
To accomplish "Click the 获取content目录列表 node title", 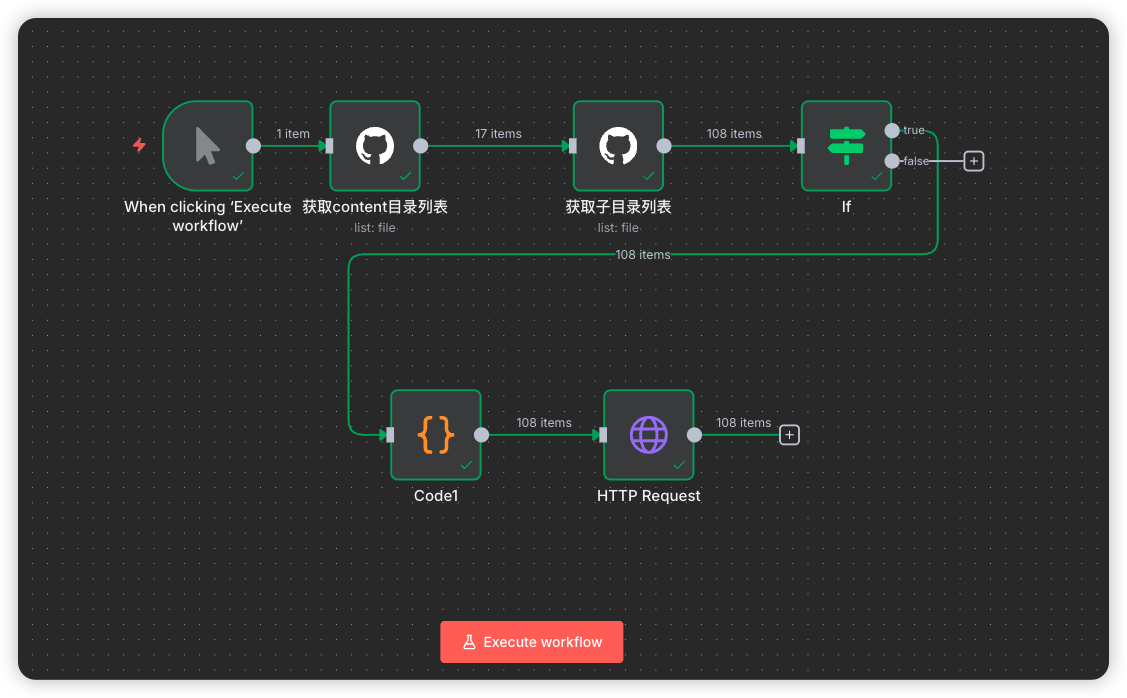I will coord(374,207).
